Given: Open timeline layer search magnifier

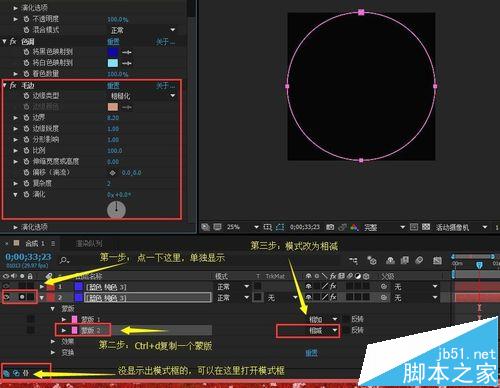Looking at the screenshot, I should 64,260.
